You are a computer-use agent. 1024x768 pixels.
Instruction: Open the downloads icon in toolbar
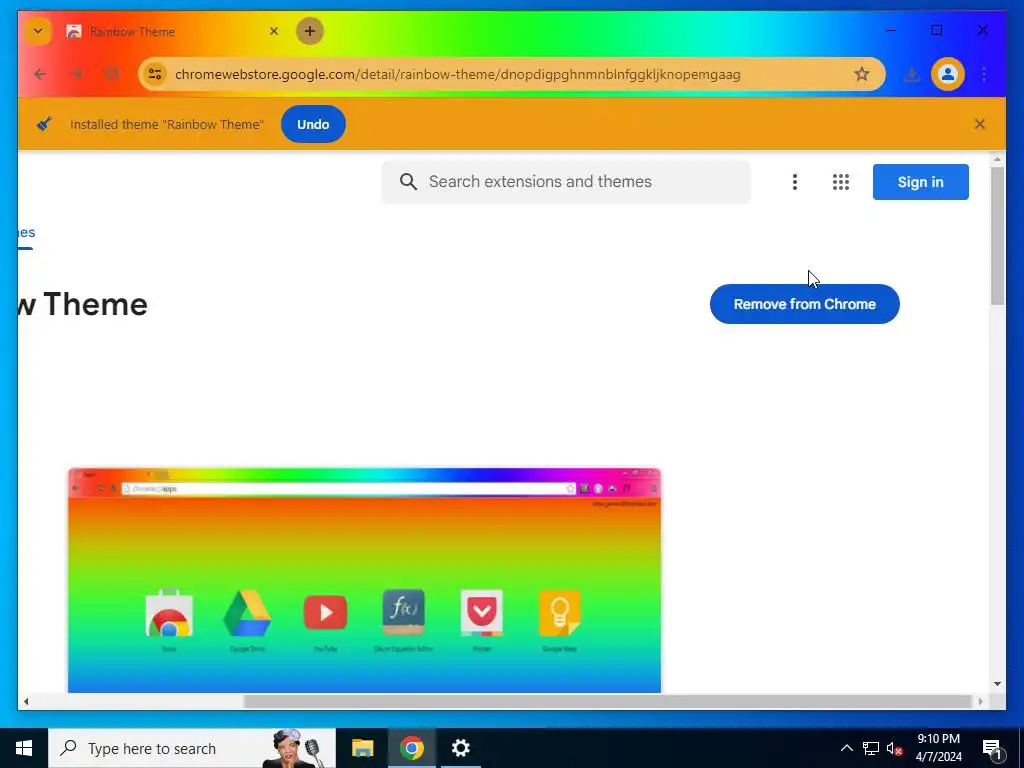(x=912, y=74)
